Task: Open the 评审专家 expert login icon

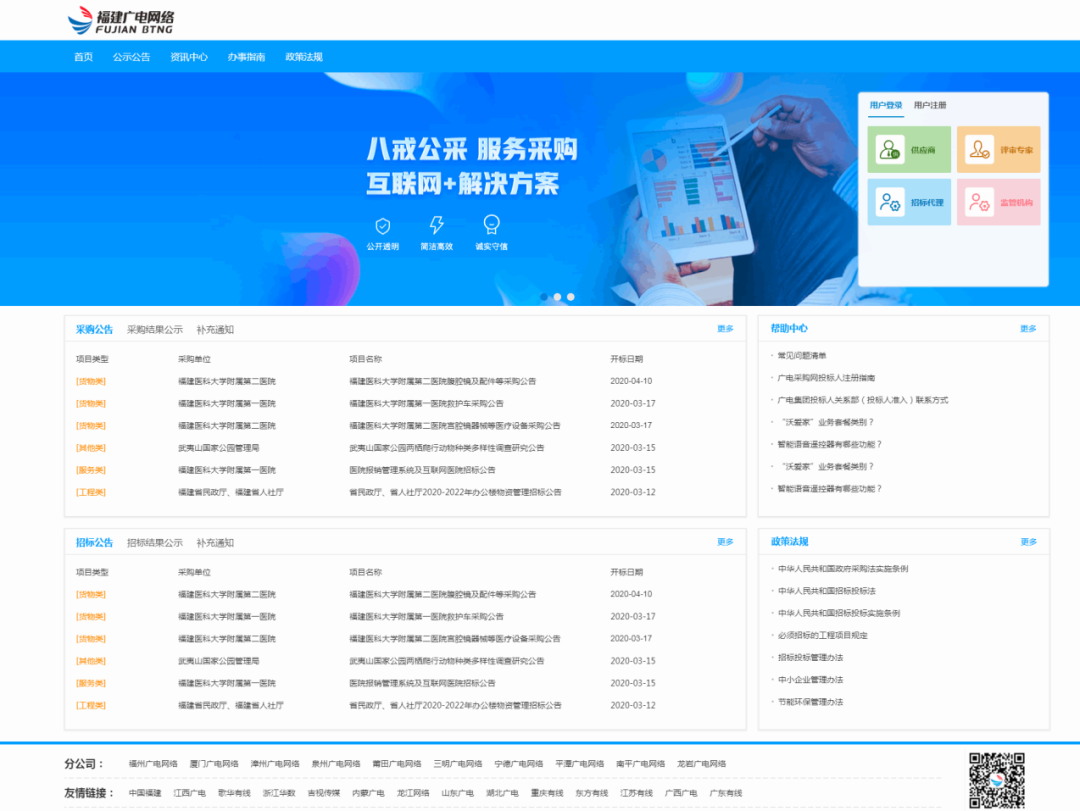Action: pos(979,150)
